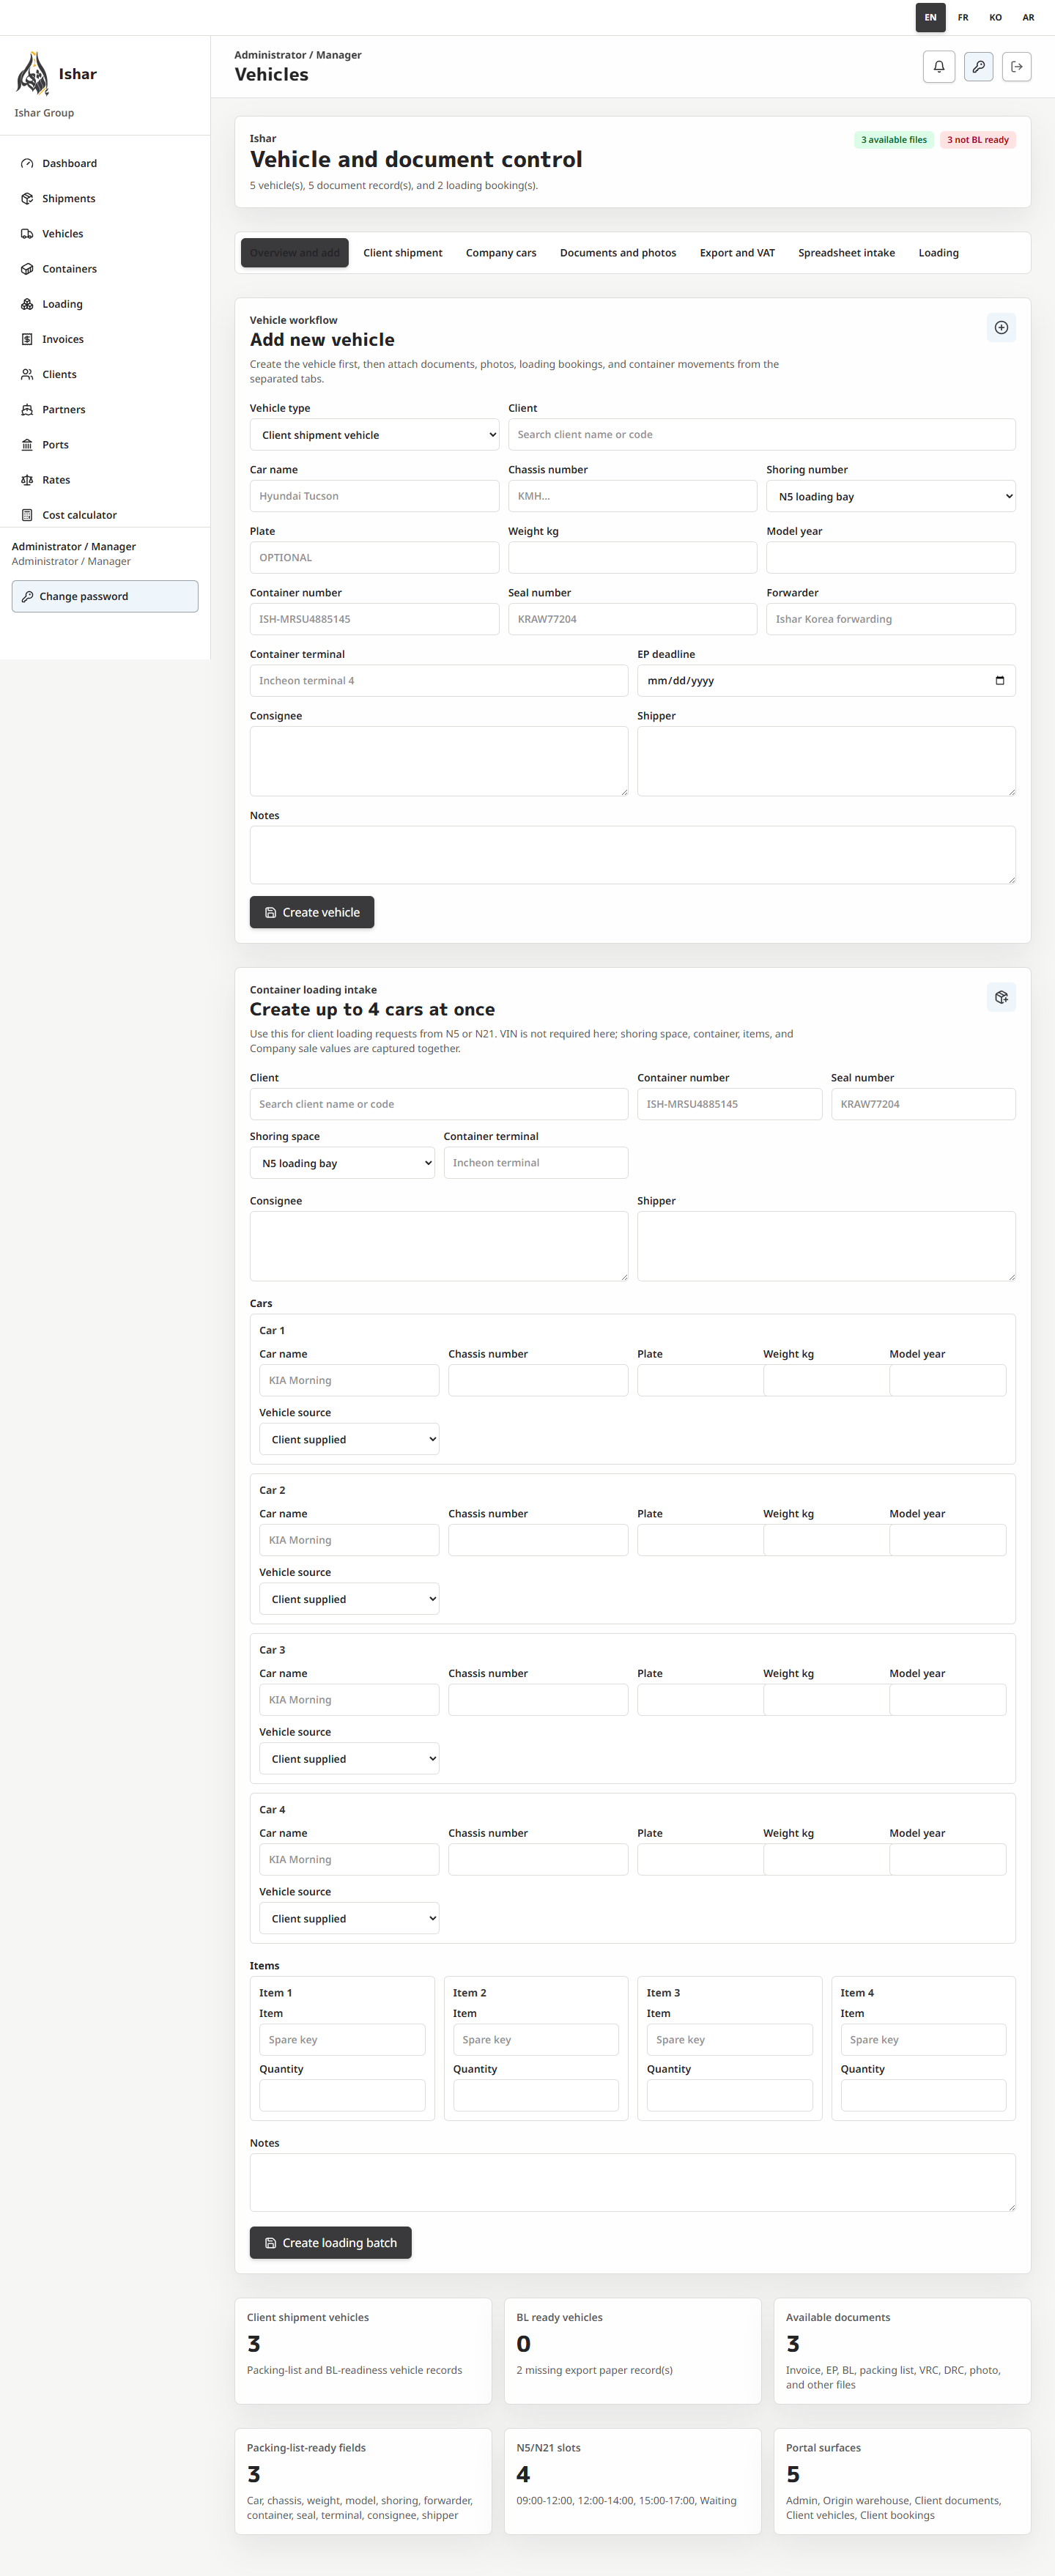Focus Item 3 Quantity field

pyautogui.click(x=729, y=2095)
